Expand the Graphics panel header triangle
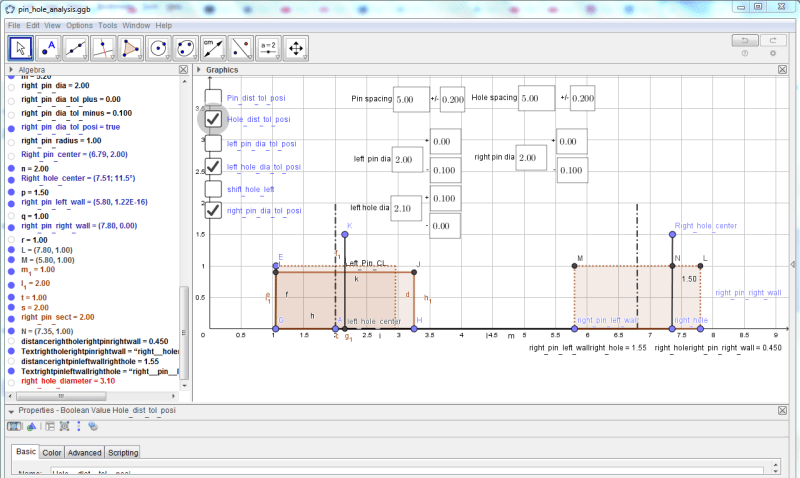Image resolution: width=800 pixels, height=478 pixels. pos(199,69)
